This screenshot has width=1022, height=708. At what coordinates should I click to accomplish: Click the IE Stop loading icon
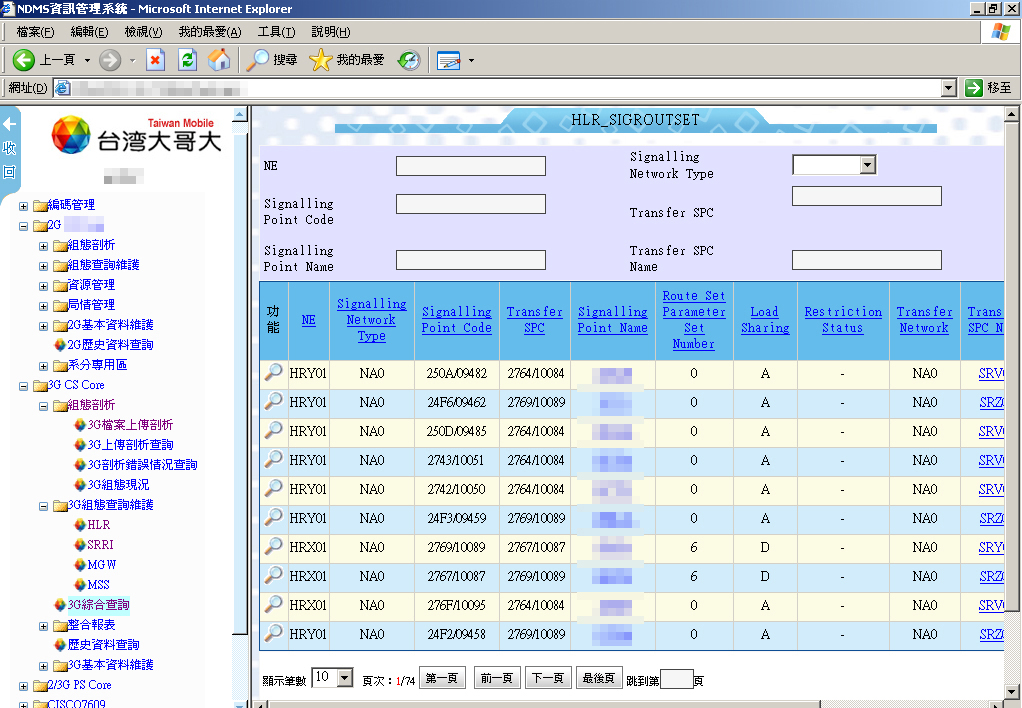155,60
